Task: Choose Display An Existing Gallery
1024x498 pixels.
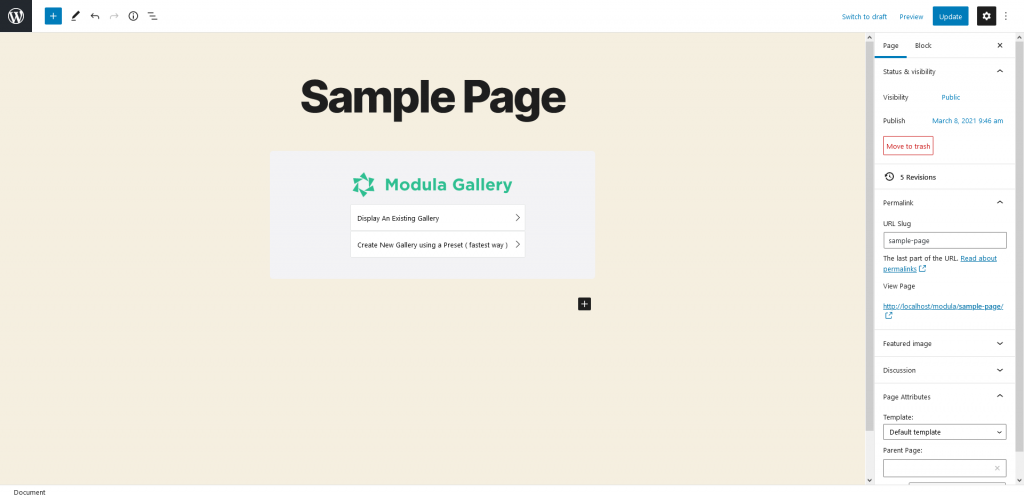Action: point(437,217)
